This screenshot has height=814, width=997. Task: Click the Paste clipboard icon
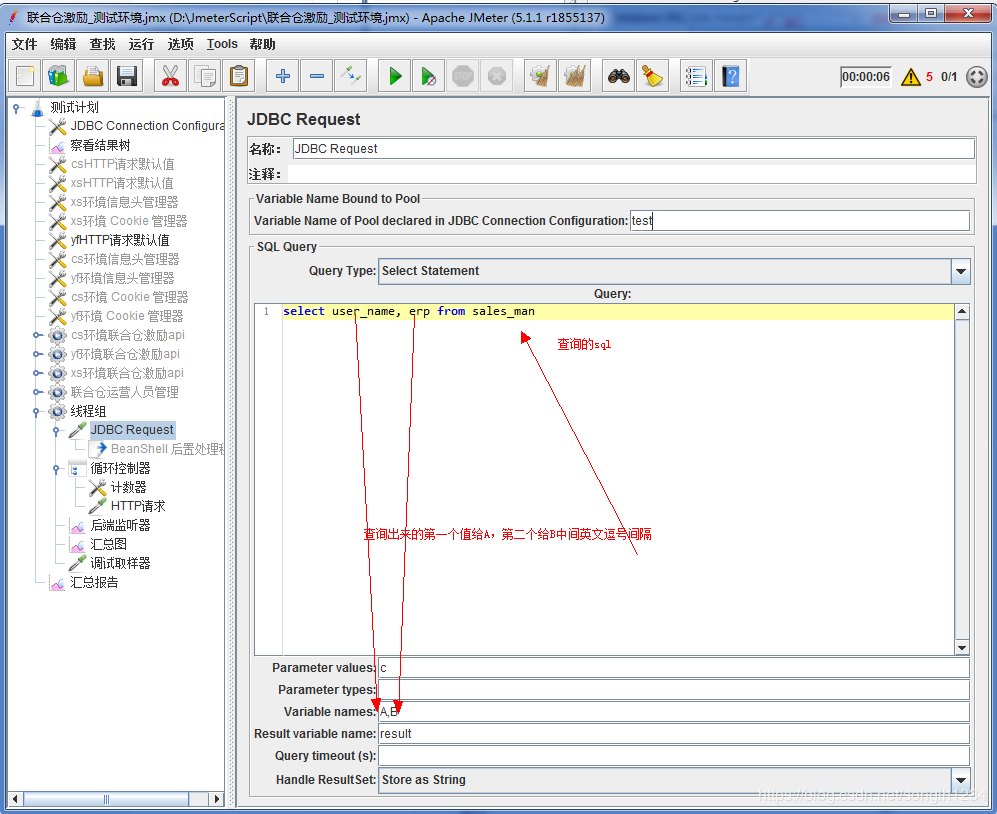(x=239, y=77)
